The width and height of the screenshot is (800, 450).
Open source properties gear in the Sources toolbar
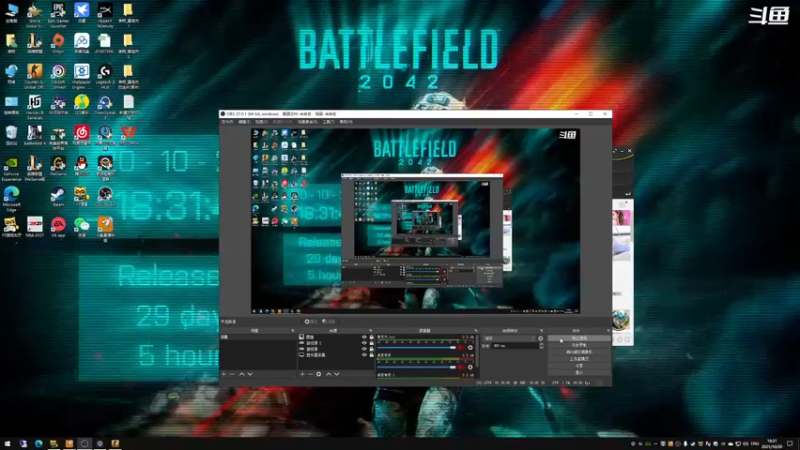[319, 374]
